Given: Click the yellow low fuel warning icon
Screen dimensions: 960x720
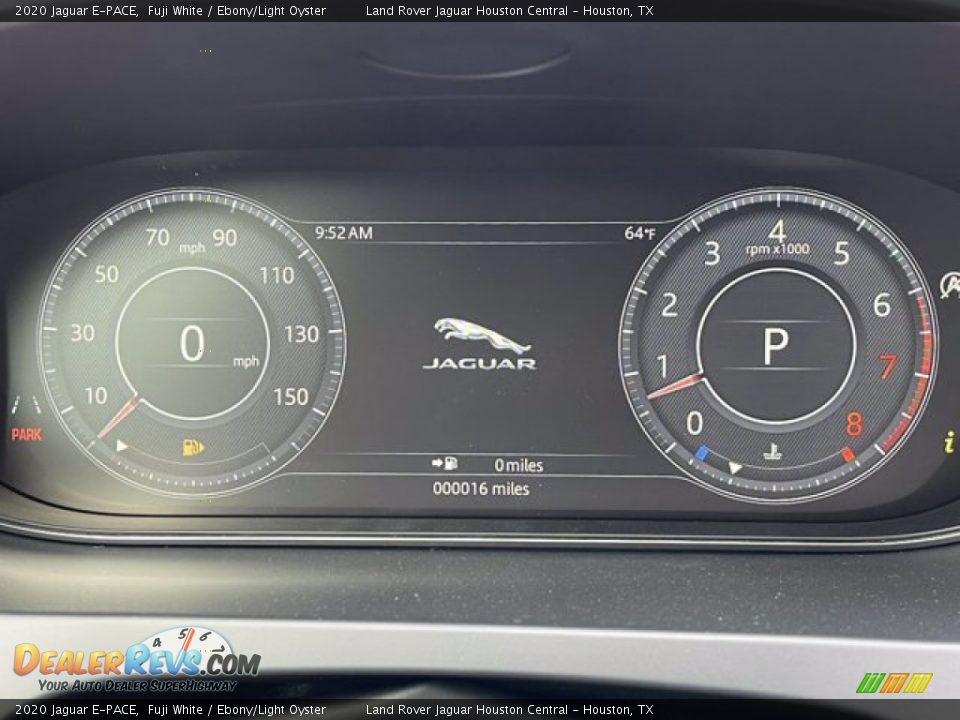Looking at the screenshot, I should coord(193,448).
